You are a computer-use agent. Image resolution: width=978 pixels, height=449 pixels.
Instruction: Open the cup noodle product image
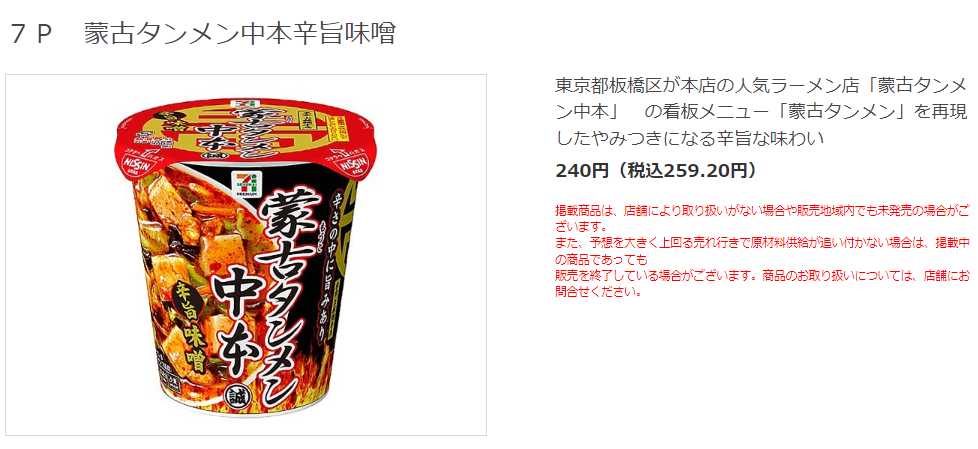coord(246,254)
